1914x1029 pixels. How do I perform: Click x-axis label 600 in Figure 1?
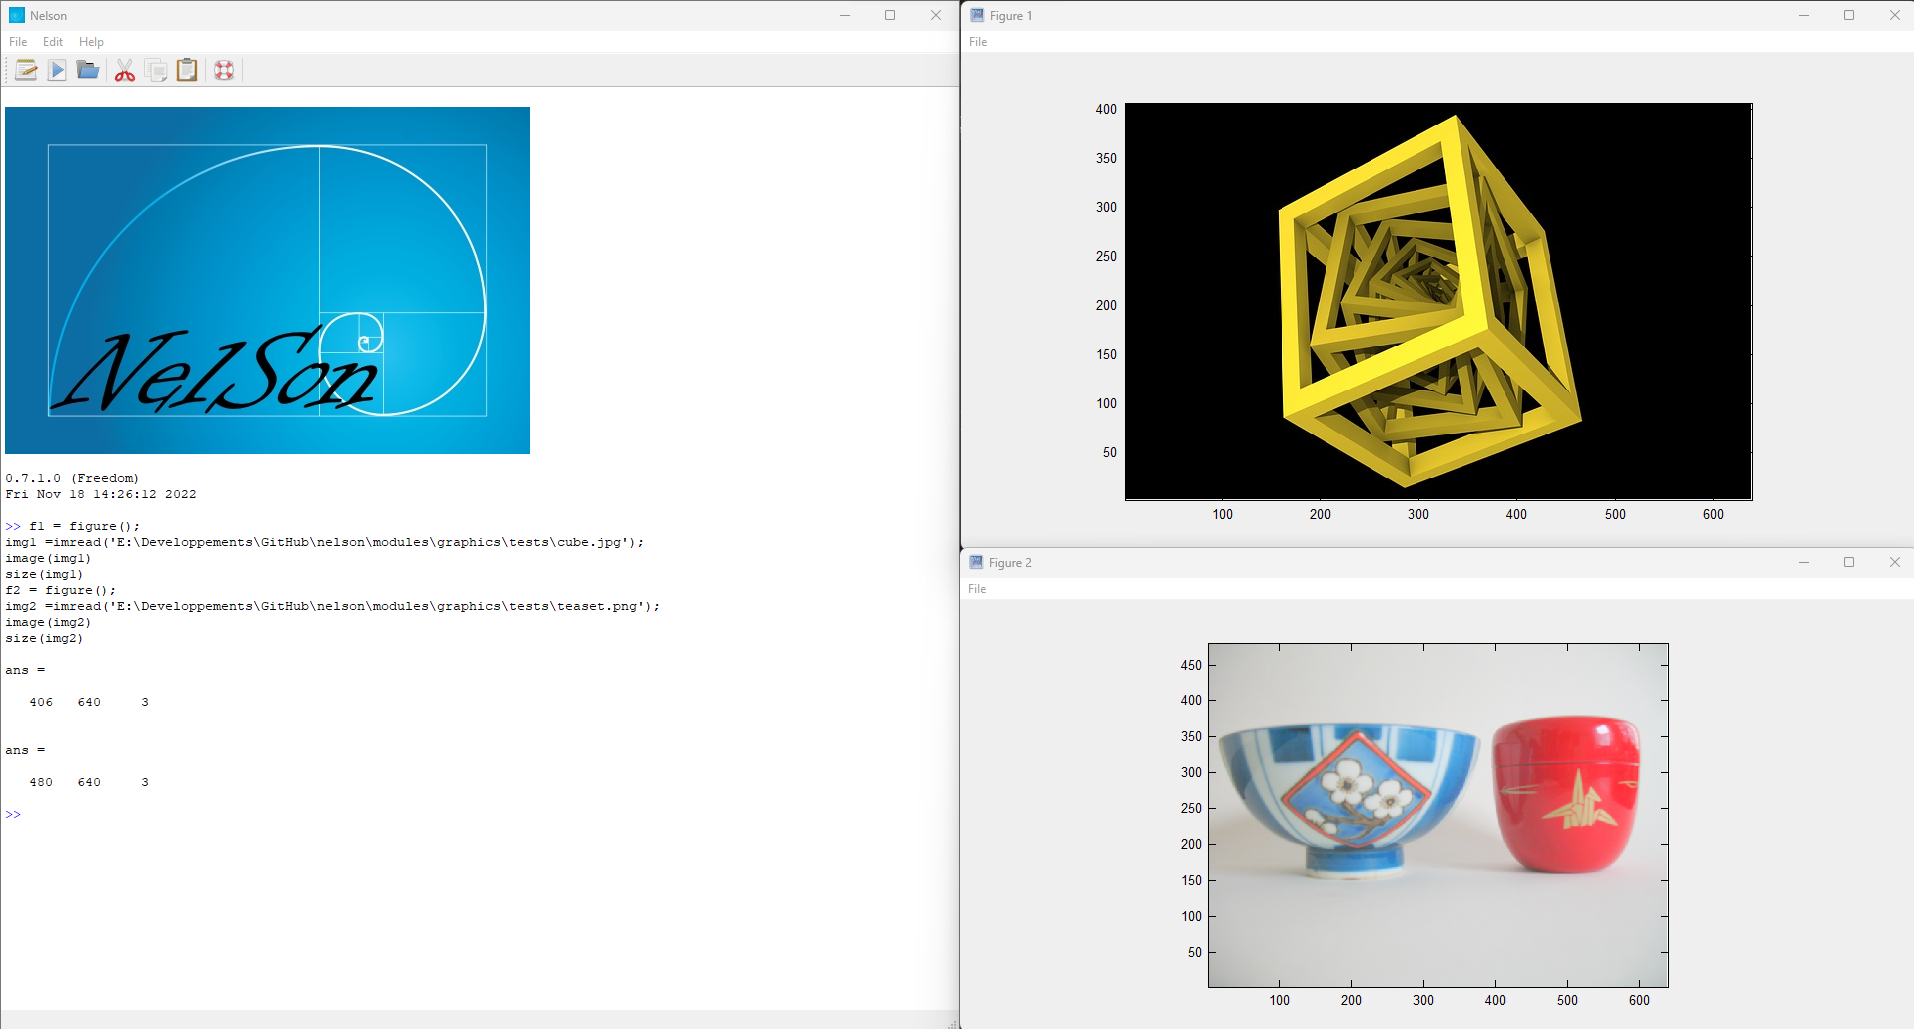[1713, 514]
